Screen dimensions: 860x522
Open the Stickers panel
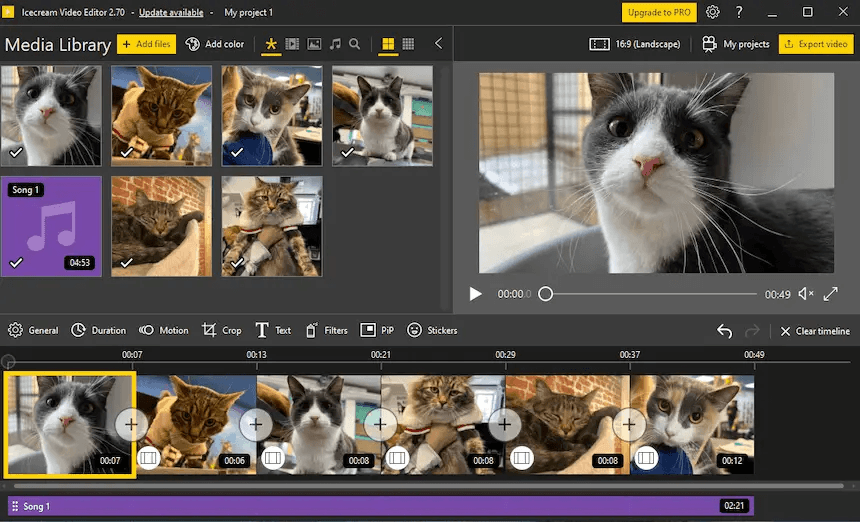click(x=432, y=330)
